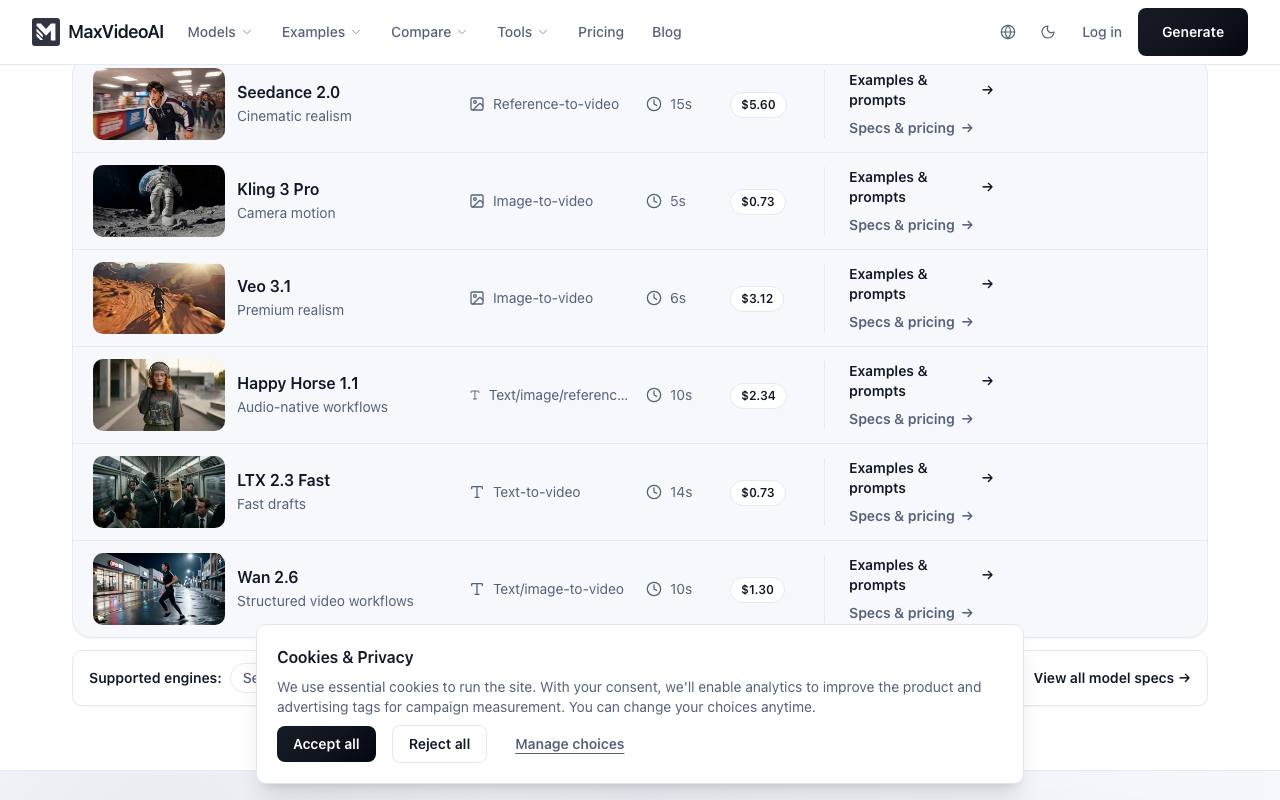Image resolution: width=1280 pixels, height=800 pixels.
Task: Open the Blog page
Action: coord(667,32)
